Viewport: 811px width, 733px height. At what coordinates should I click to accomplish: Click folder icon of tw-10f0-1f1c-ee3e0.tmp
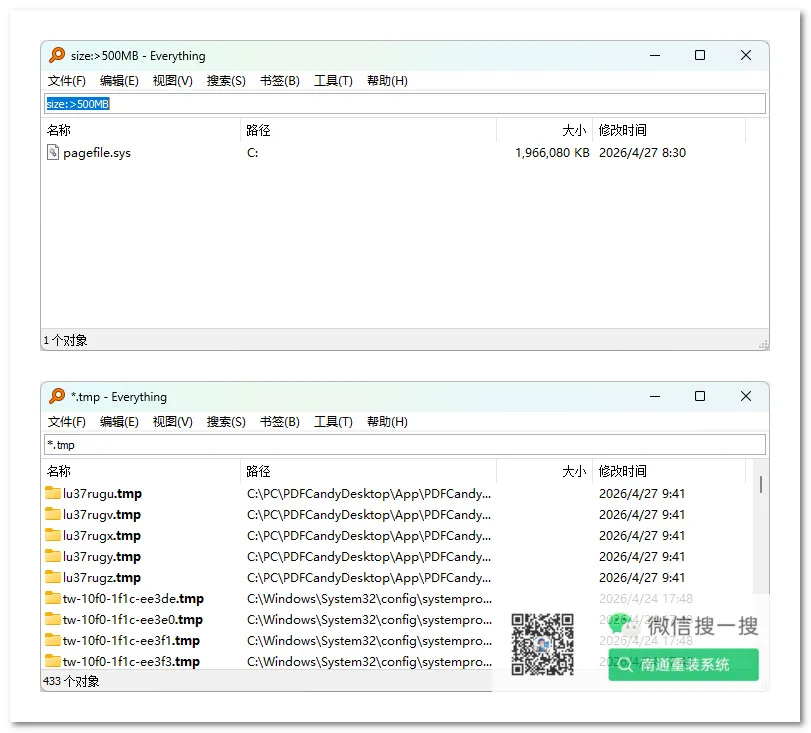point(53,619)
